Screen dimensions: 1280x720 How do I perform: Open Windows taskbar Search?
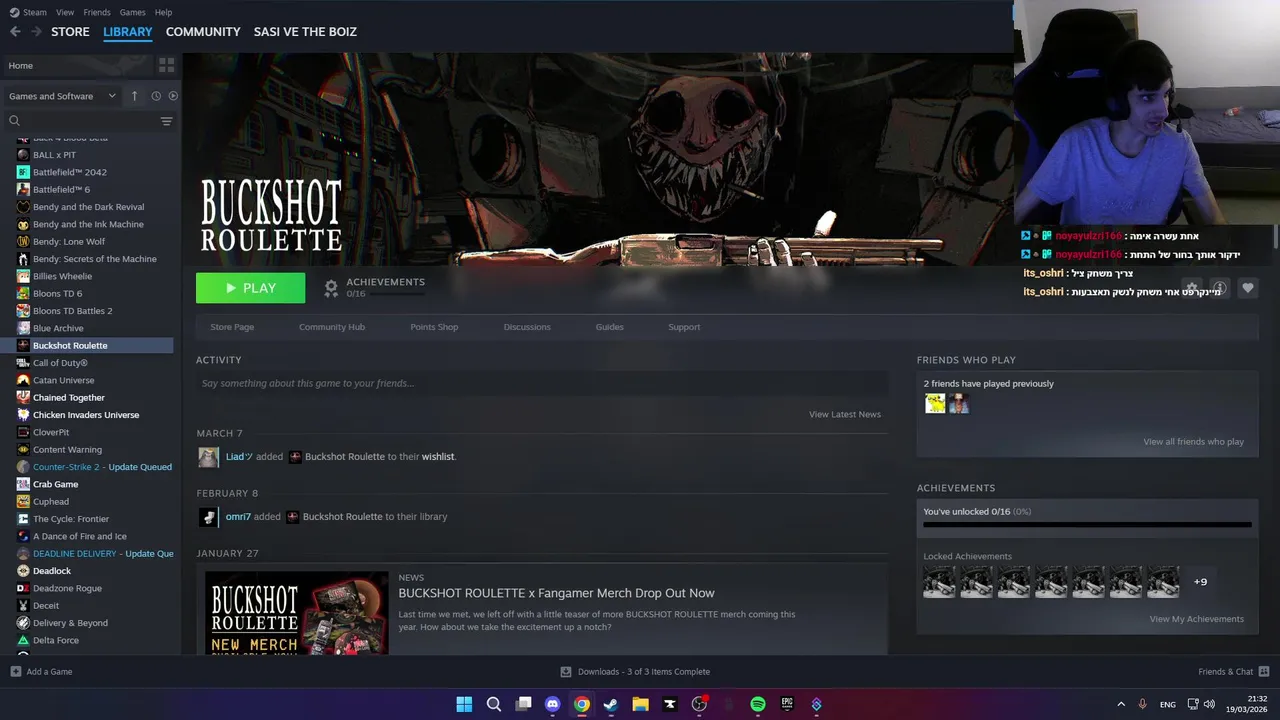coord(494,704)
